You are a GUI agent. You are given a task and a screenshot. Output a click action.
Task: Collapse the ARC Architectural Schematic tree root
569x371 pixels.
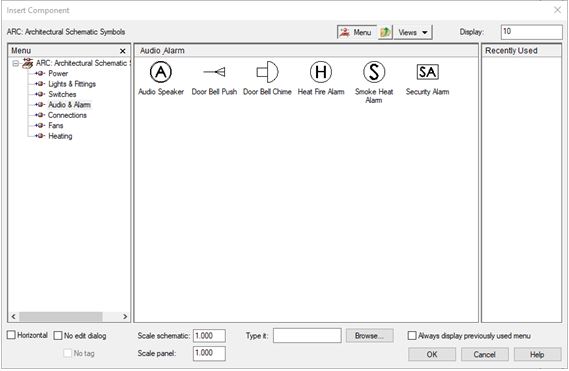[x=16, y=64]
